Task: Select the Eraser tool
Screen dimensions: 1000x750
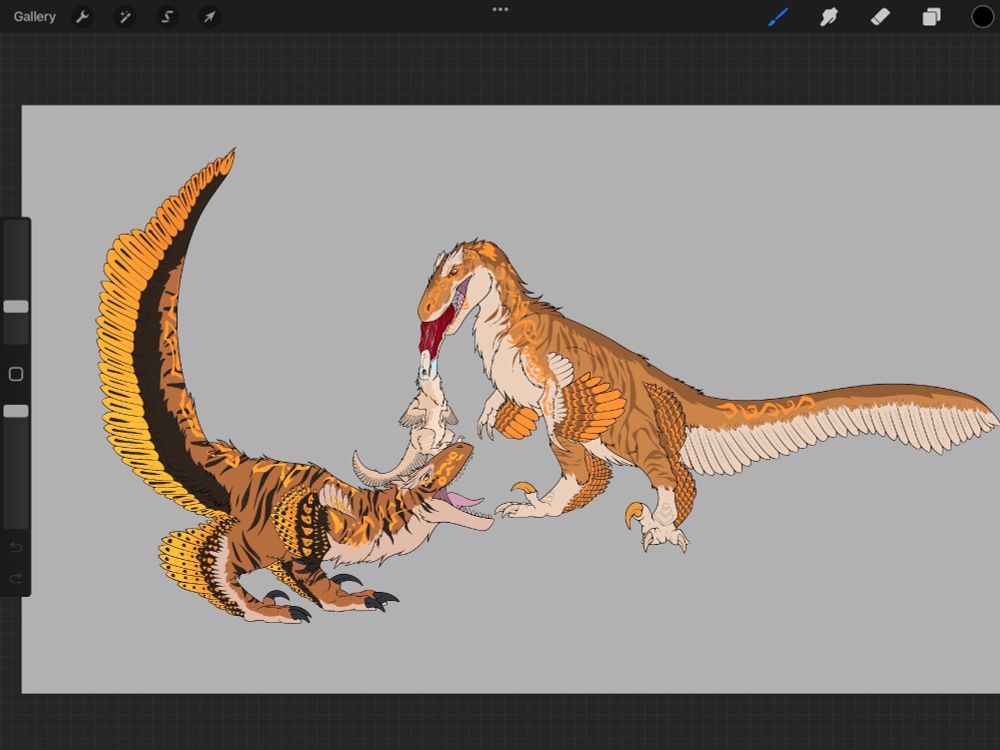Action: pyautogui.click(x=880, y=17)
